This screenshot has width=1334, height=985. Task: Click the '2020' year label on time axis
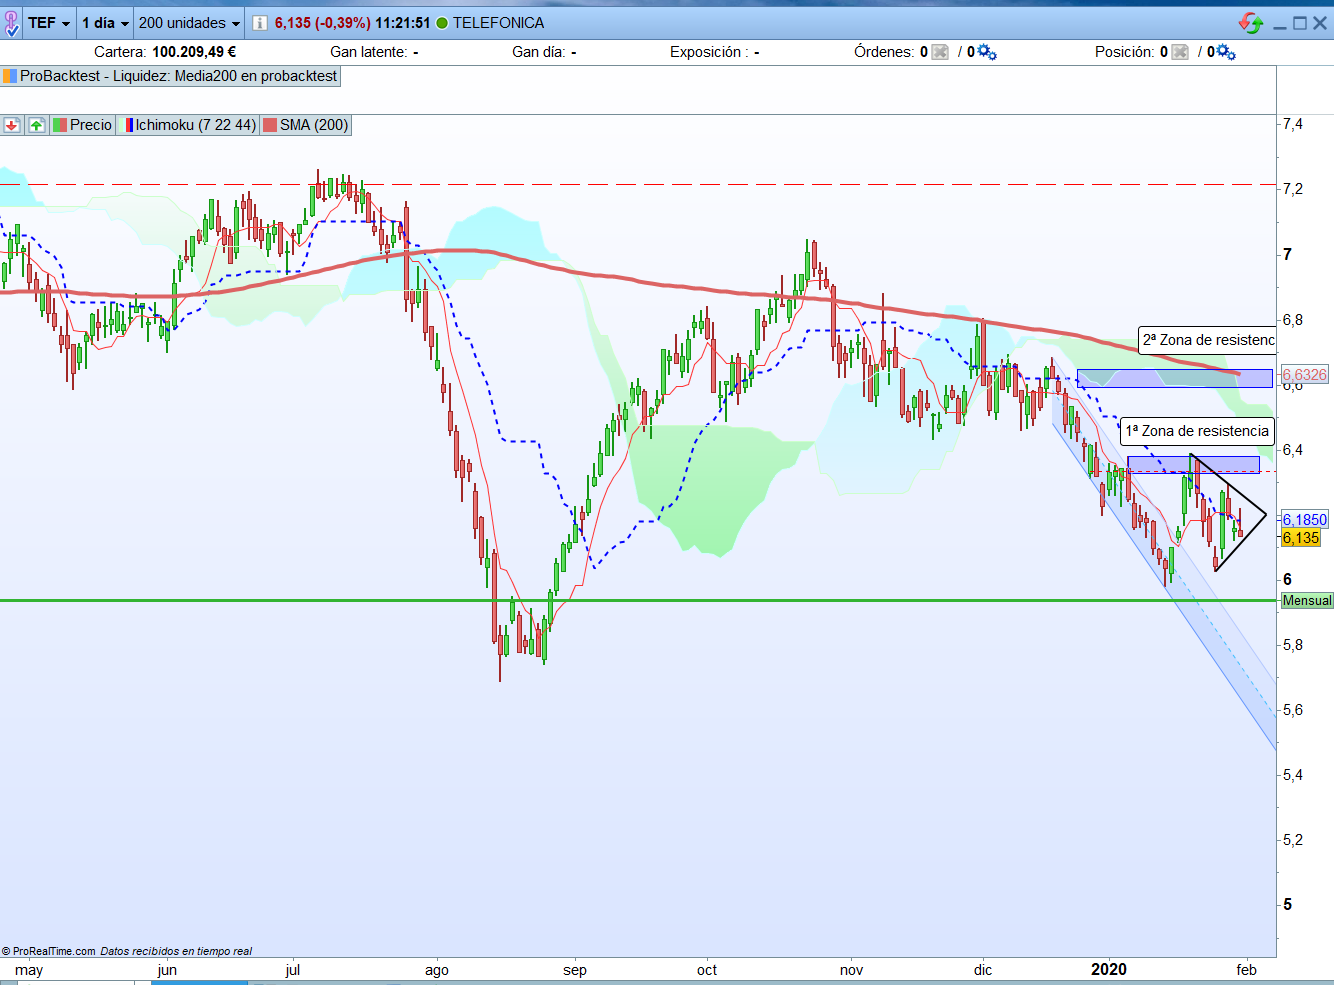(x=1109, y=969)
